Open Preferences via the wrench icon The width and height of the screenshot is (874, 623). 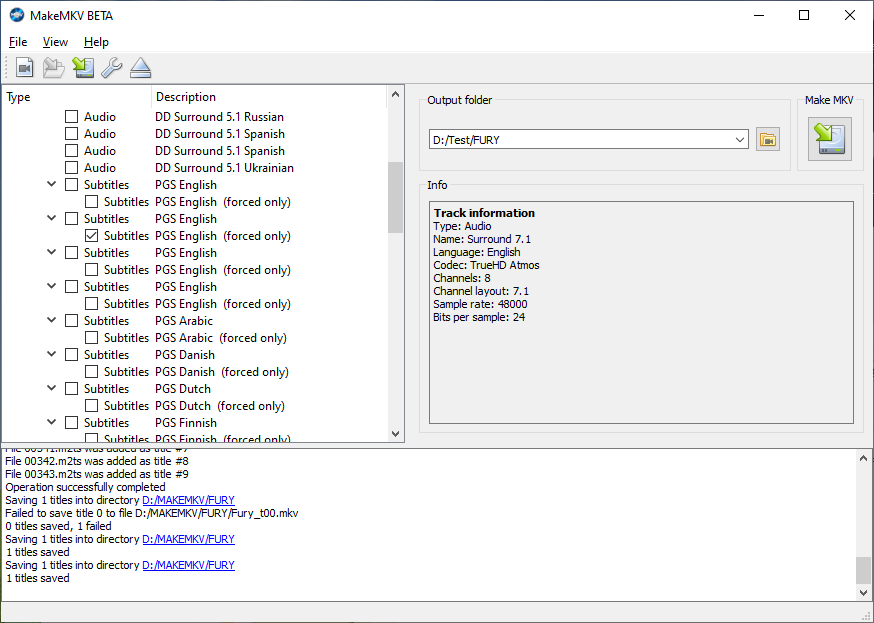pyautogui.click(x=112, y=68)
